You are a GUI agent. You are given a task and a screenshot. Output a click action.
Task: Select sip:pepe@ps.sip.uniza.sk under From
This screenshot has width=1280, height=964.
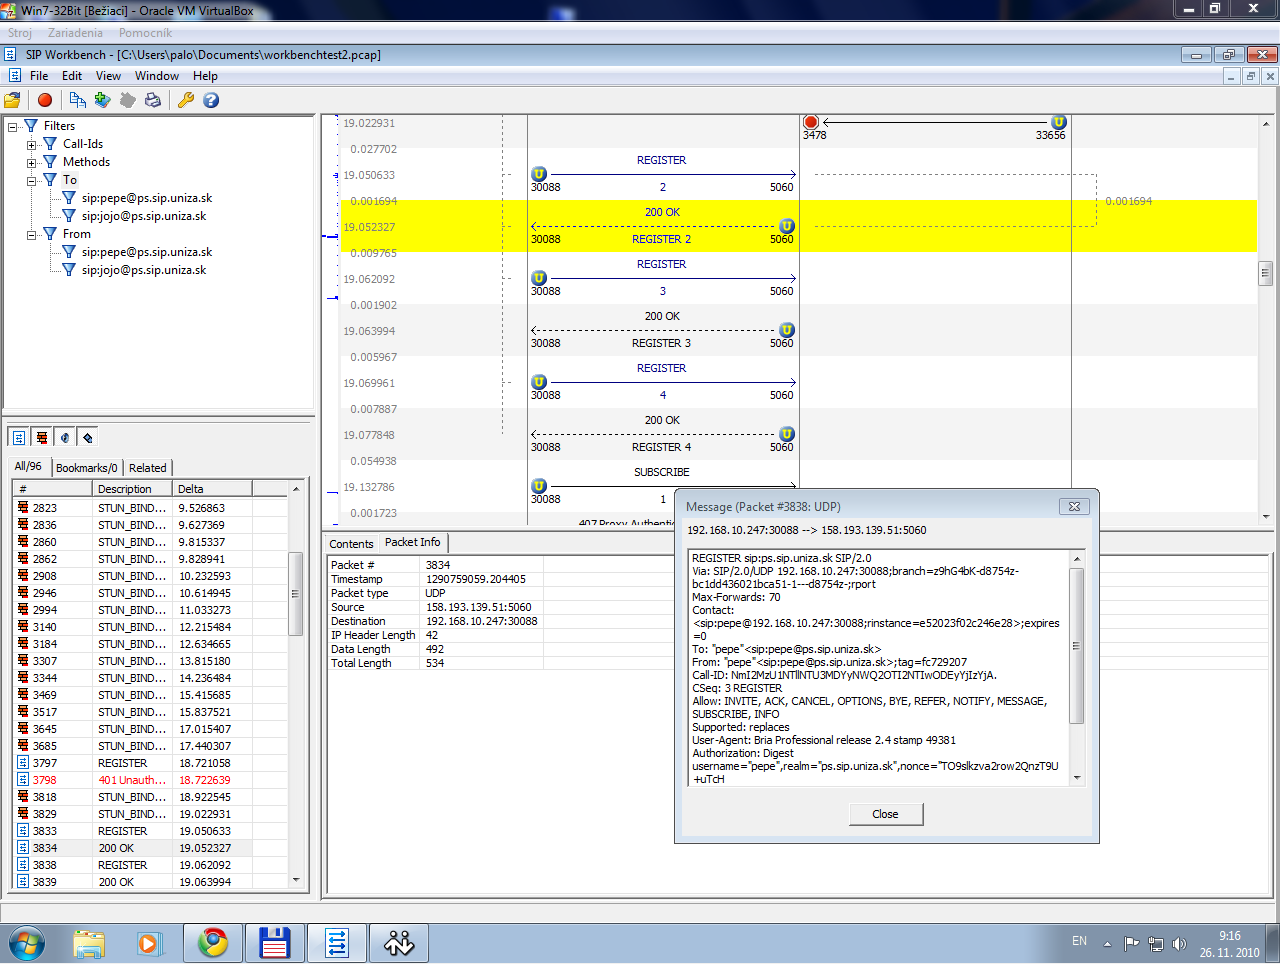[x=147, y=252]
